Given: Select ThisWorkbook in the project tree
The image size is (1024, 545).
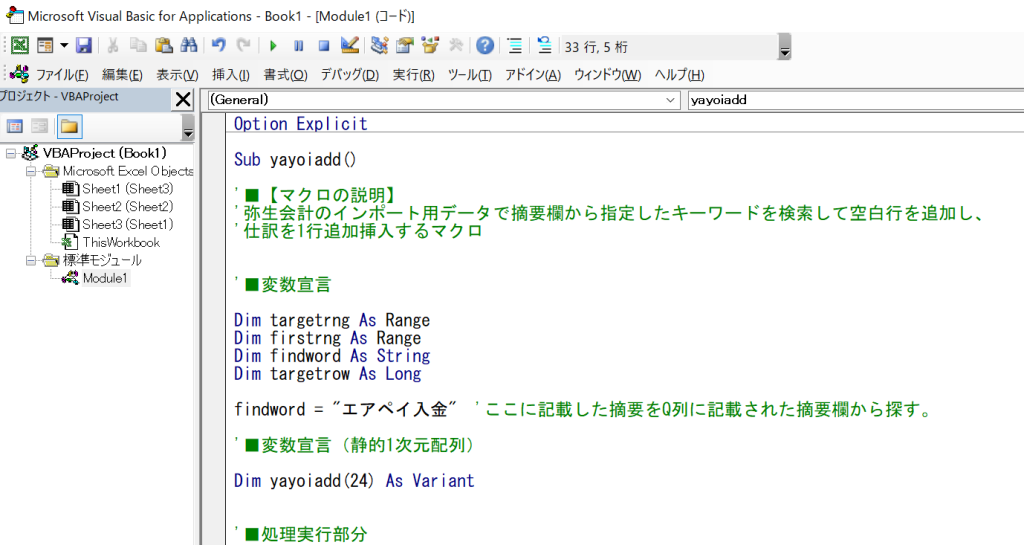Looking at the screenshot, I should (120, 242).
